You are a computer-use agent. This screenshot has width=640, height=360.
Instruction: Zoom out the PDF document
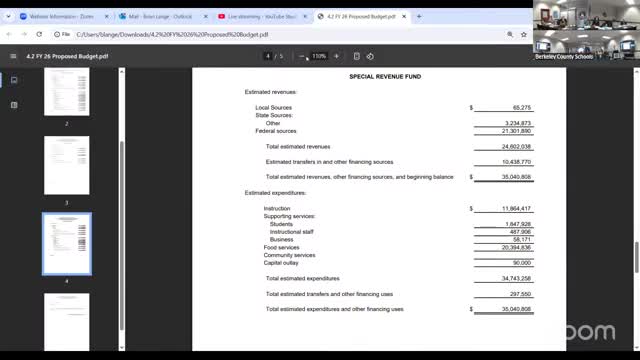click(302, 56)
